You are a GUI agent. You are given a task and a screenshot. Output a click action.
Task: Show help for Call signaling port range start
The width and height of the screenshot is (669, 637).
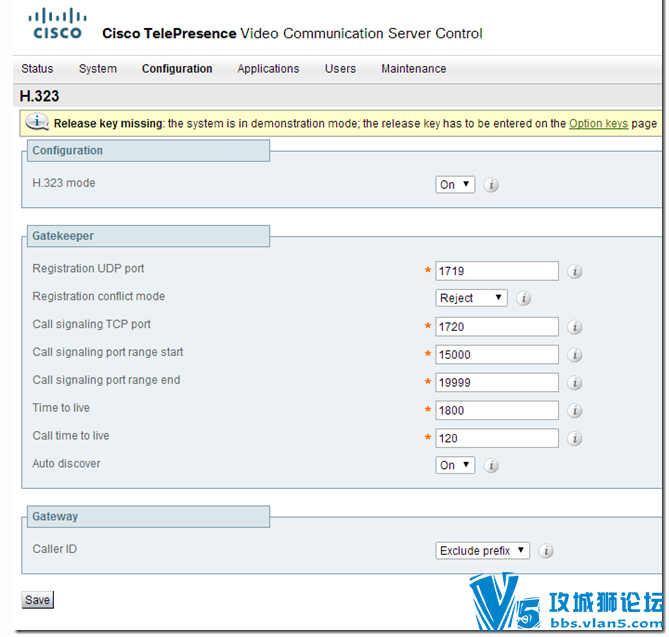(575, 355)
